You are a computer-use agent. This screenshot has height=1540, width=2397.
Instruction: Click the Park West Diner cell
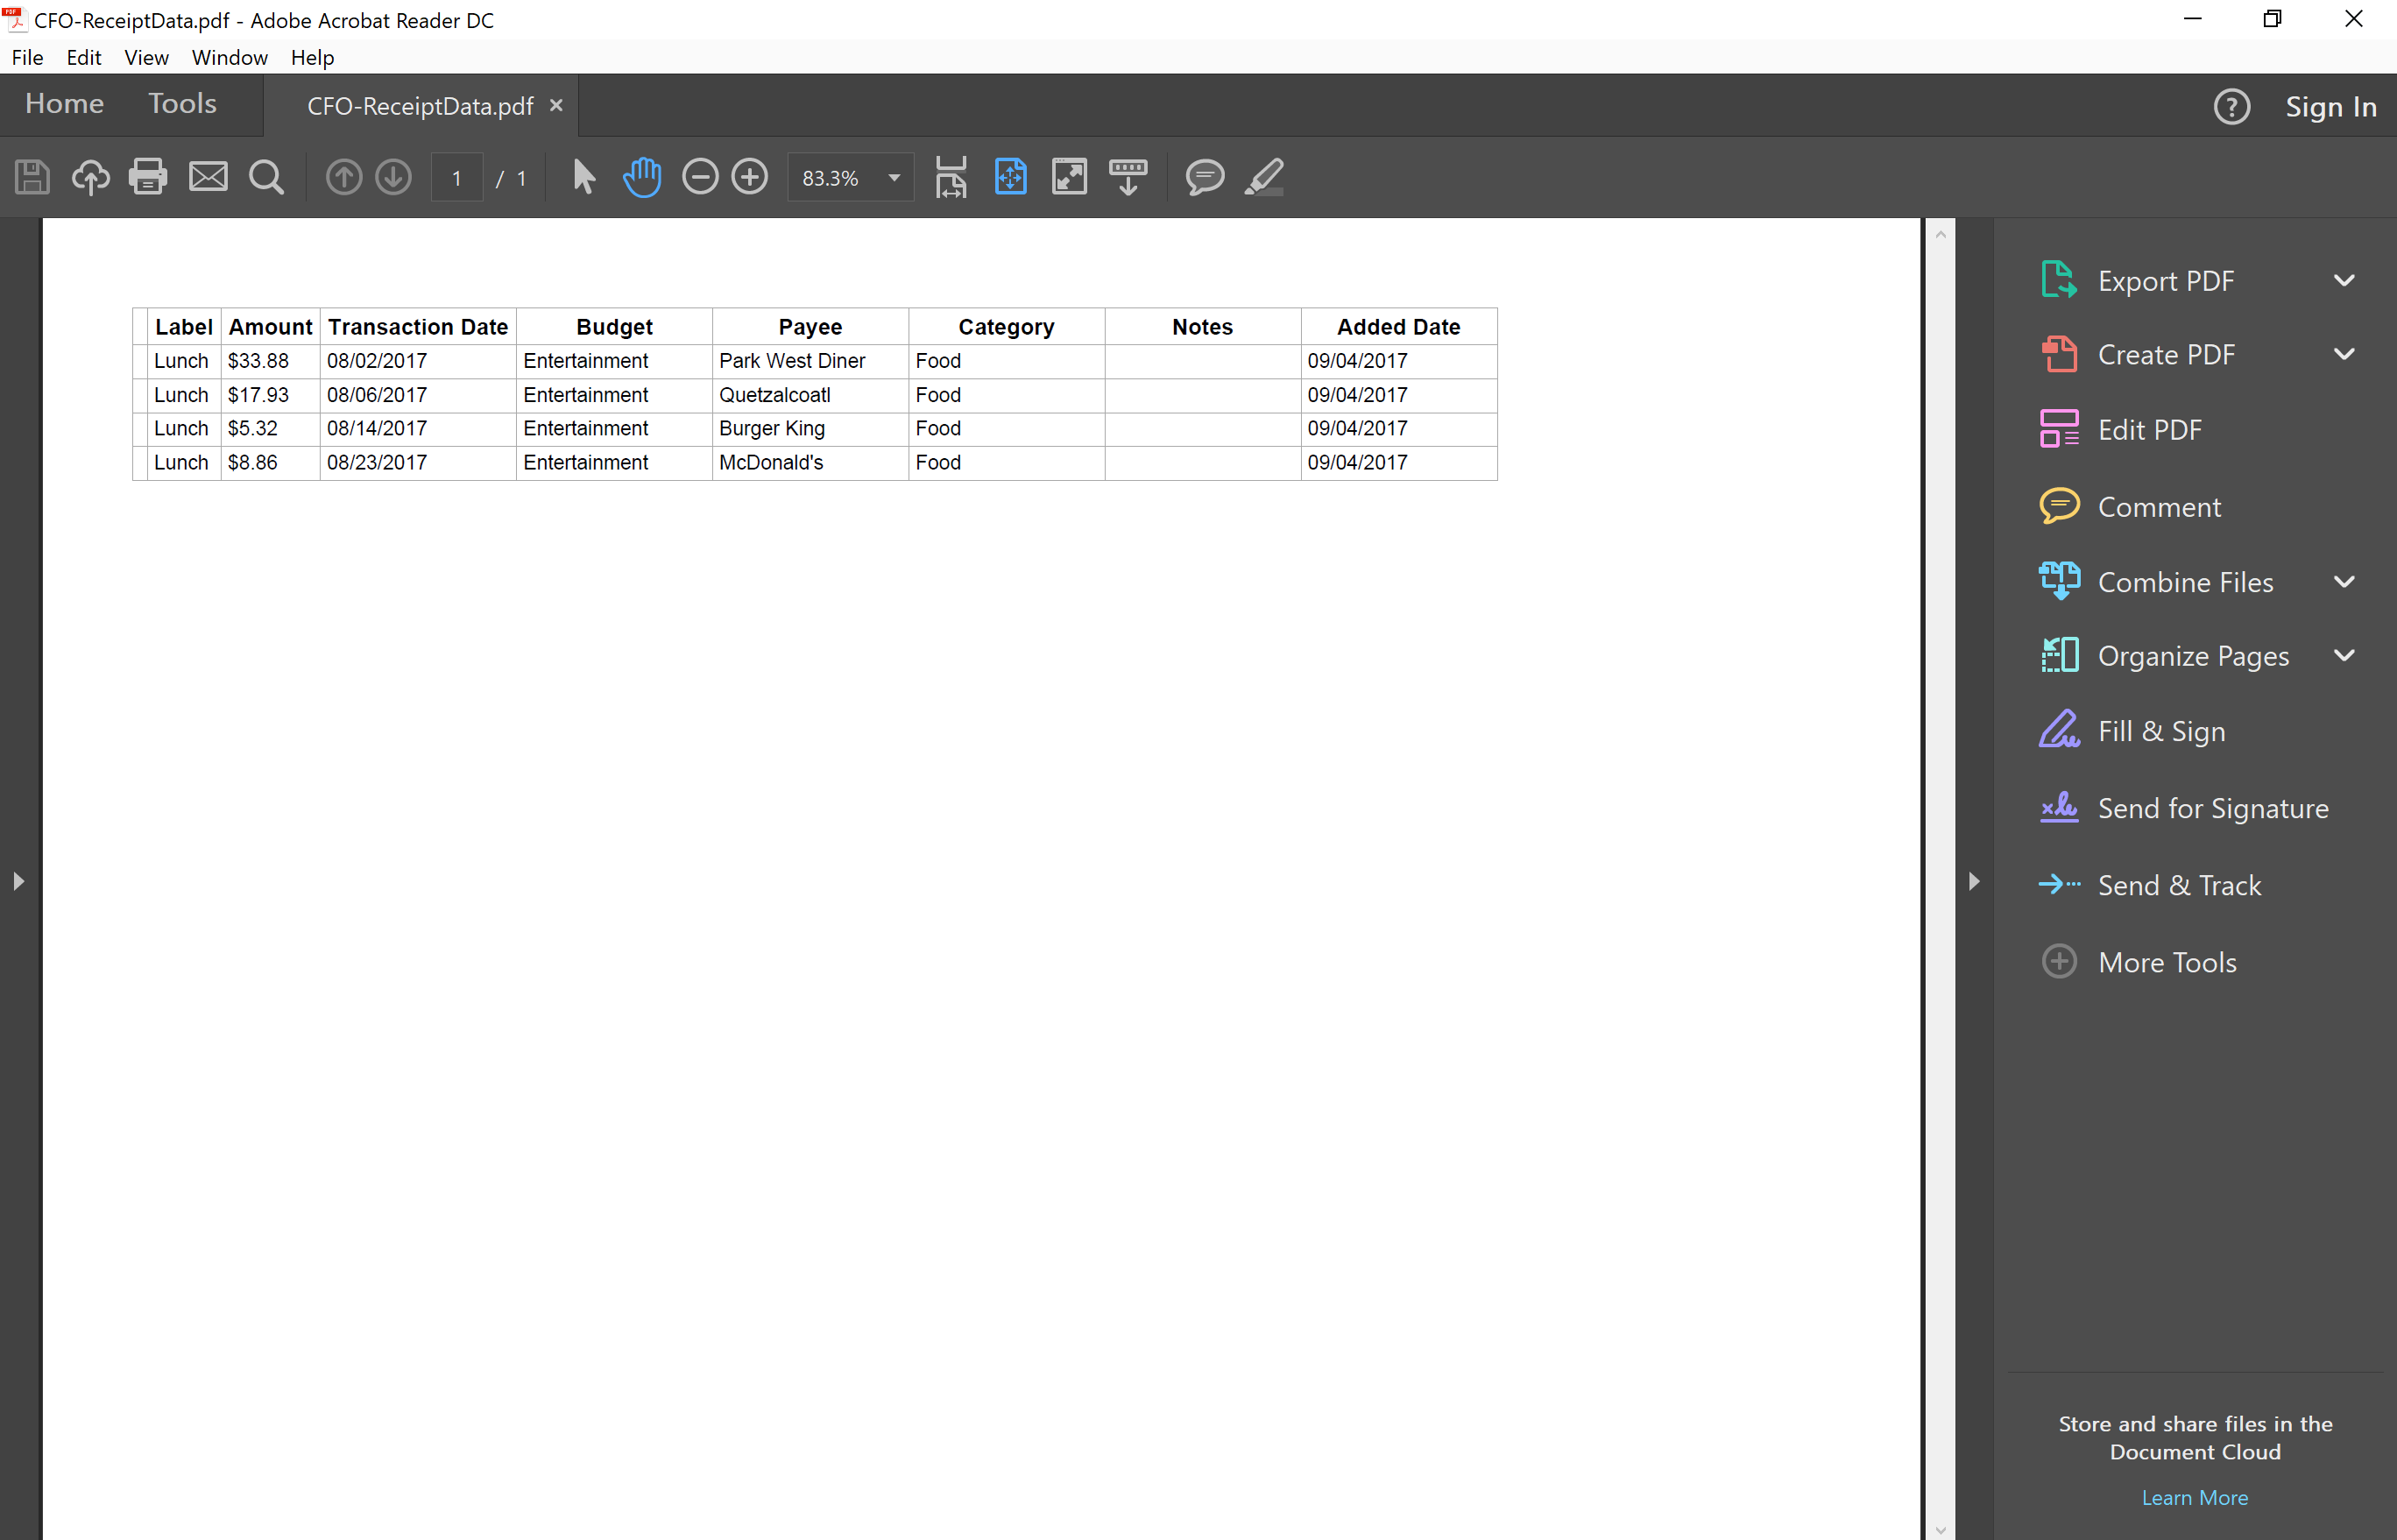click(810, 361)
